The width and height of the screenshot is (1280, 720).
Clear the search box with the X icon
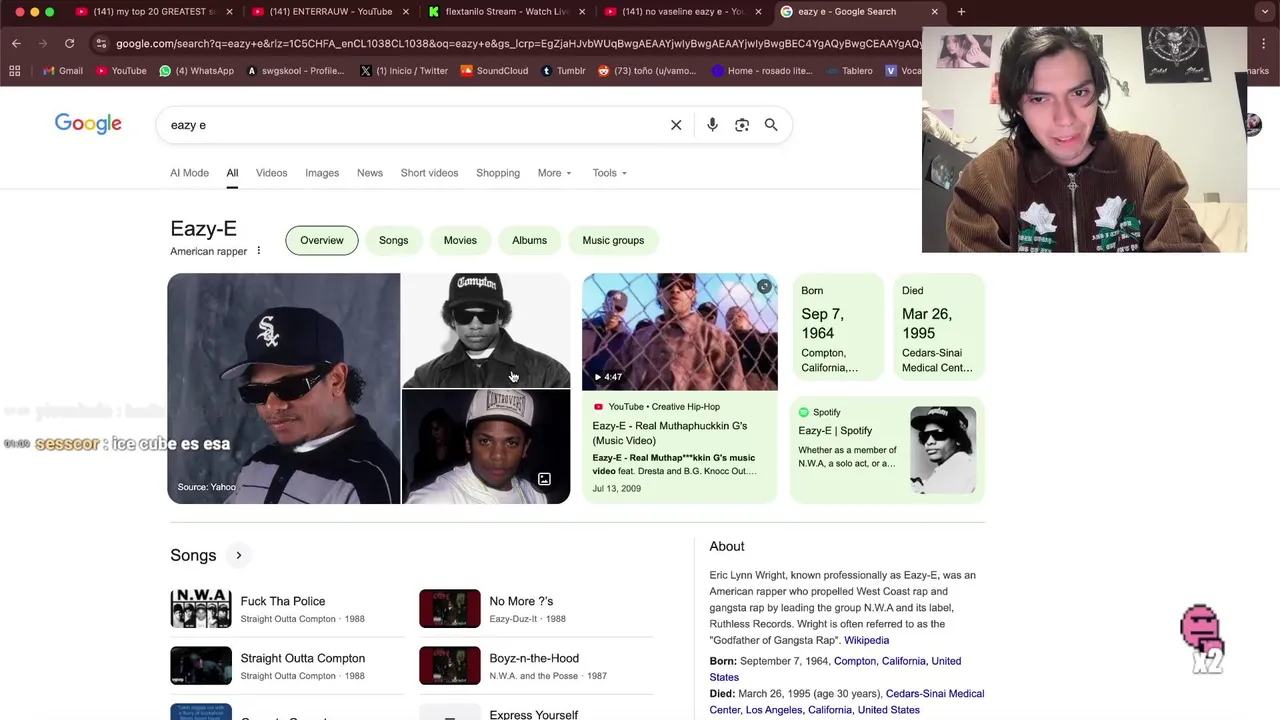676,125
